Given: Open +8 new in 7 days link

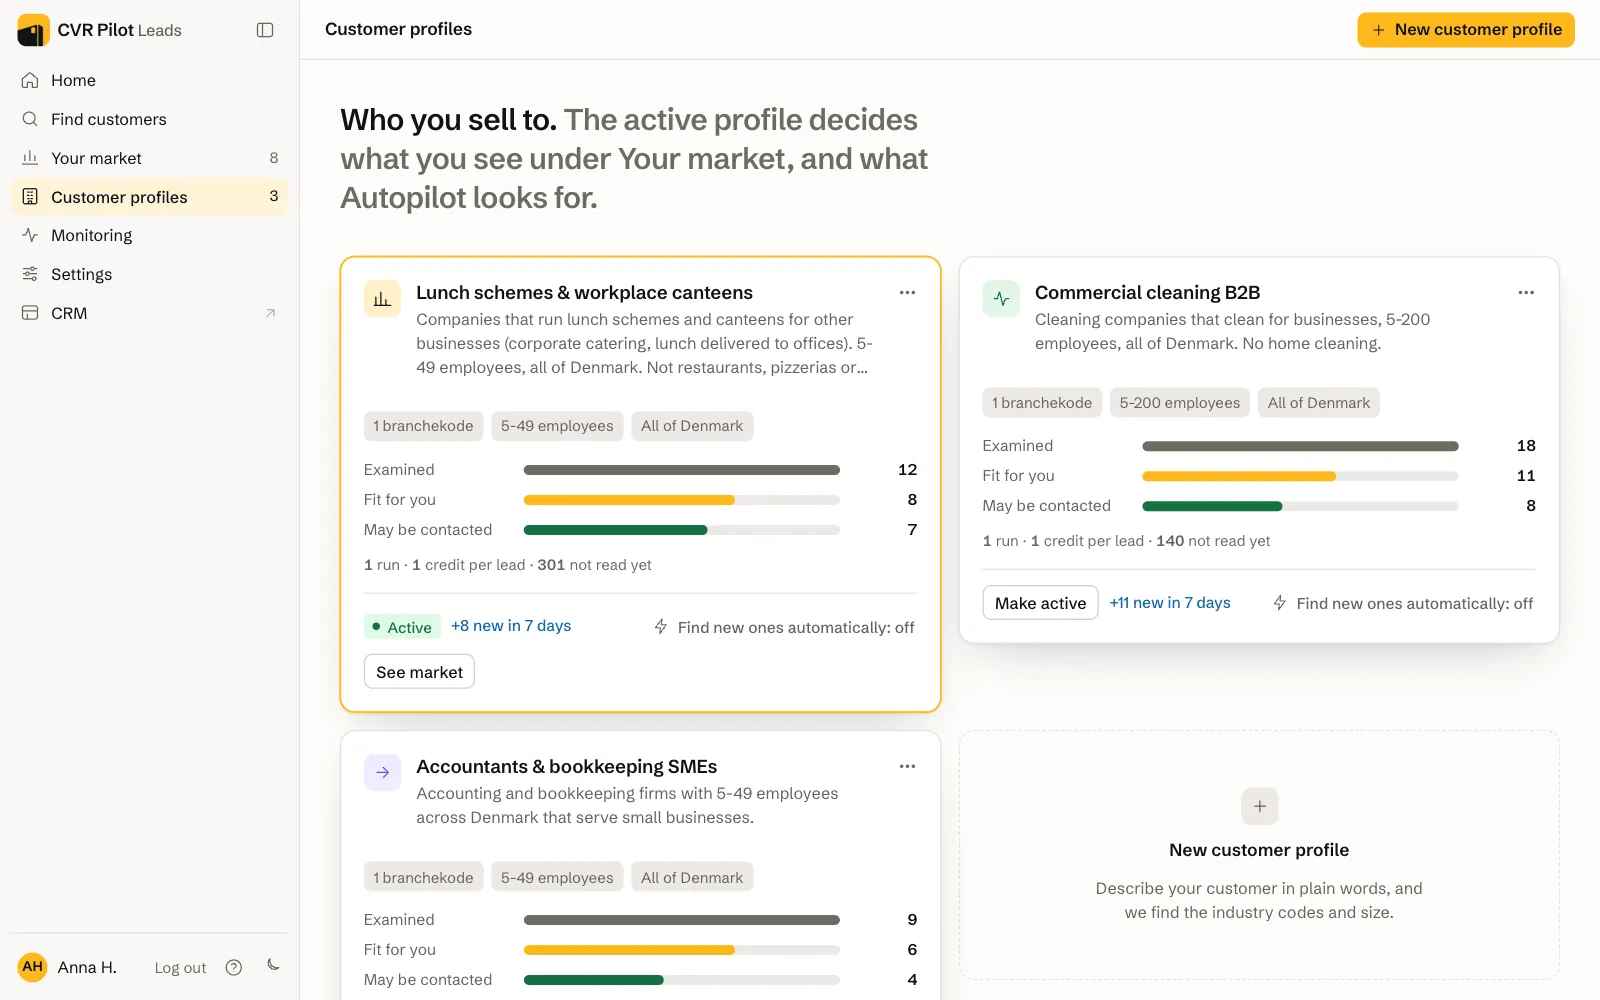Looking at the screenshot, I should [511, 626].
